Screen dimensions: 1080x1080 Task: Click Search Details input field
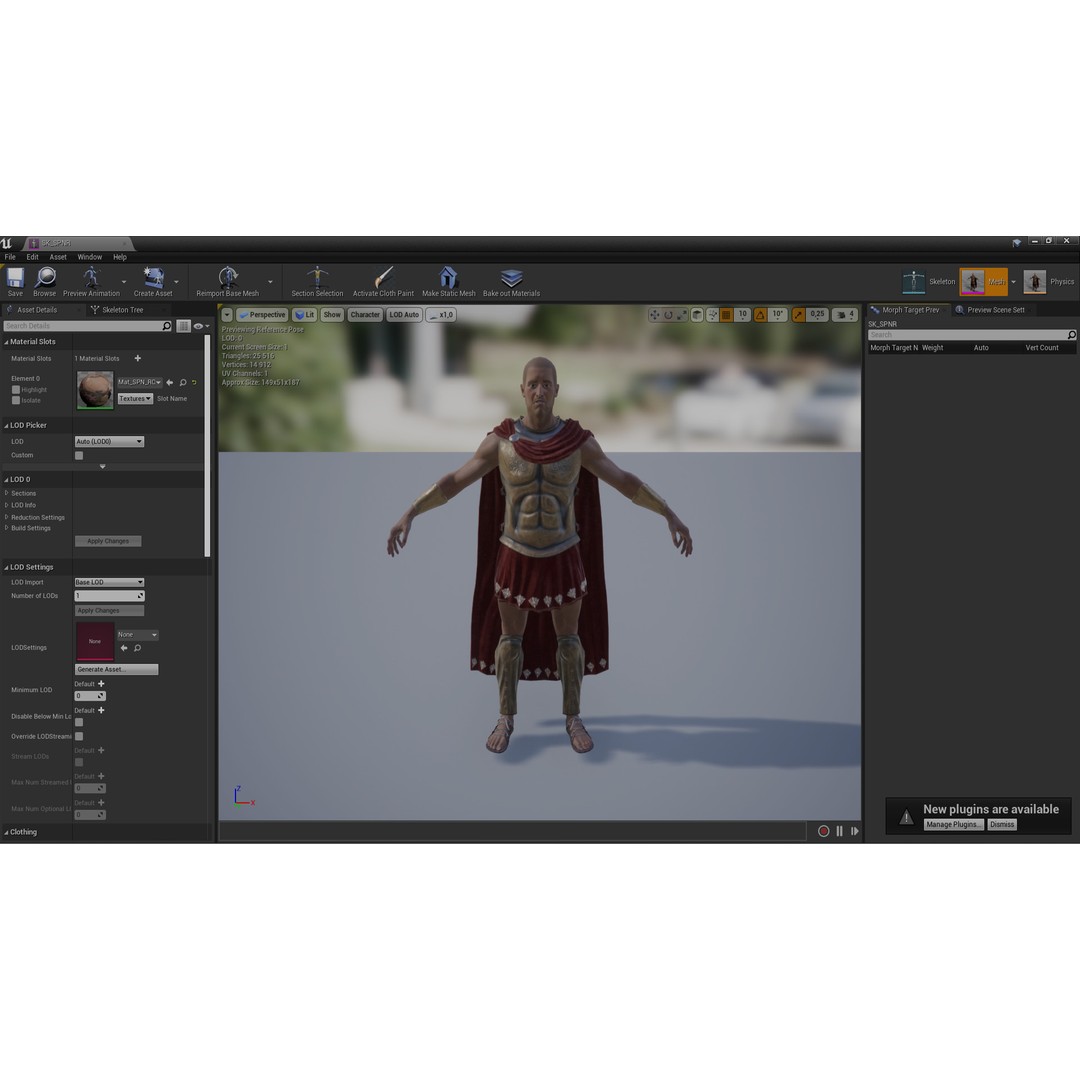(x=87, y=326)
